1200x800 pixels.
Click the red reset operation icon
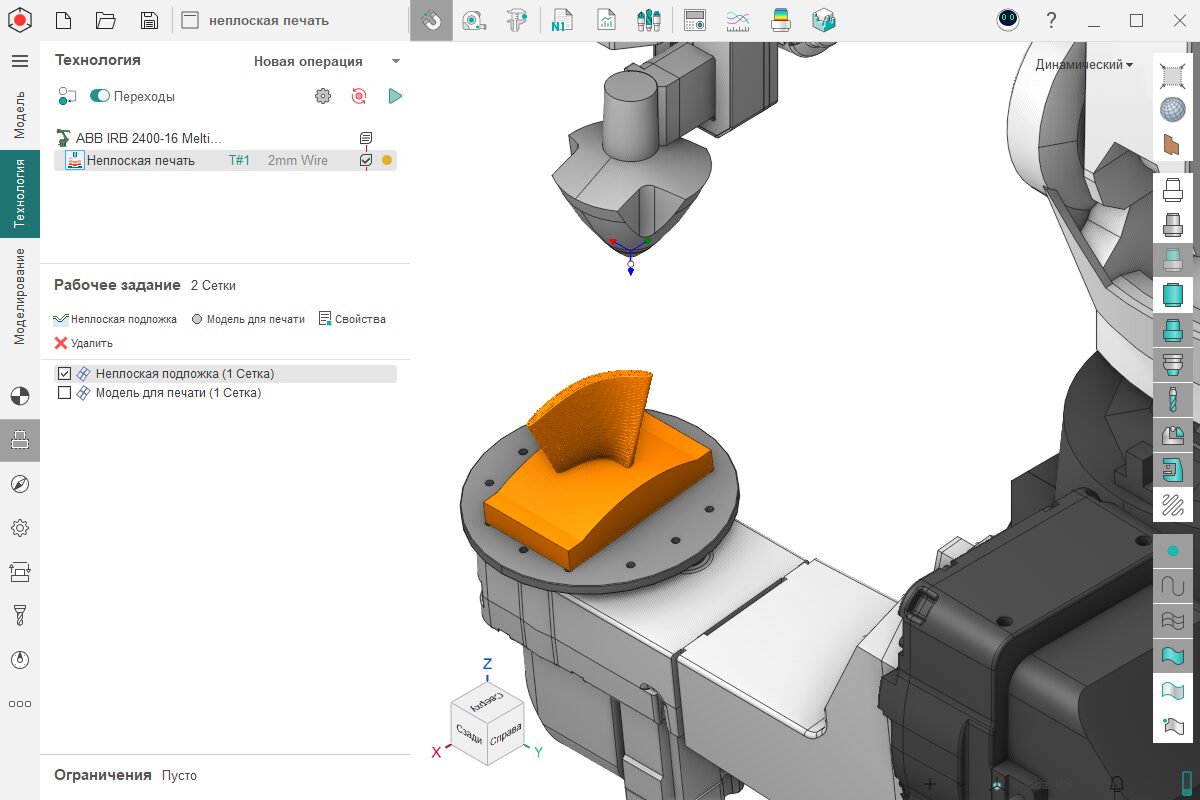coord(358,96)
